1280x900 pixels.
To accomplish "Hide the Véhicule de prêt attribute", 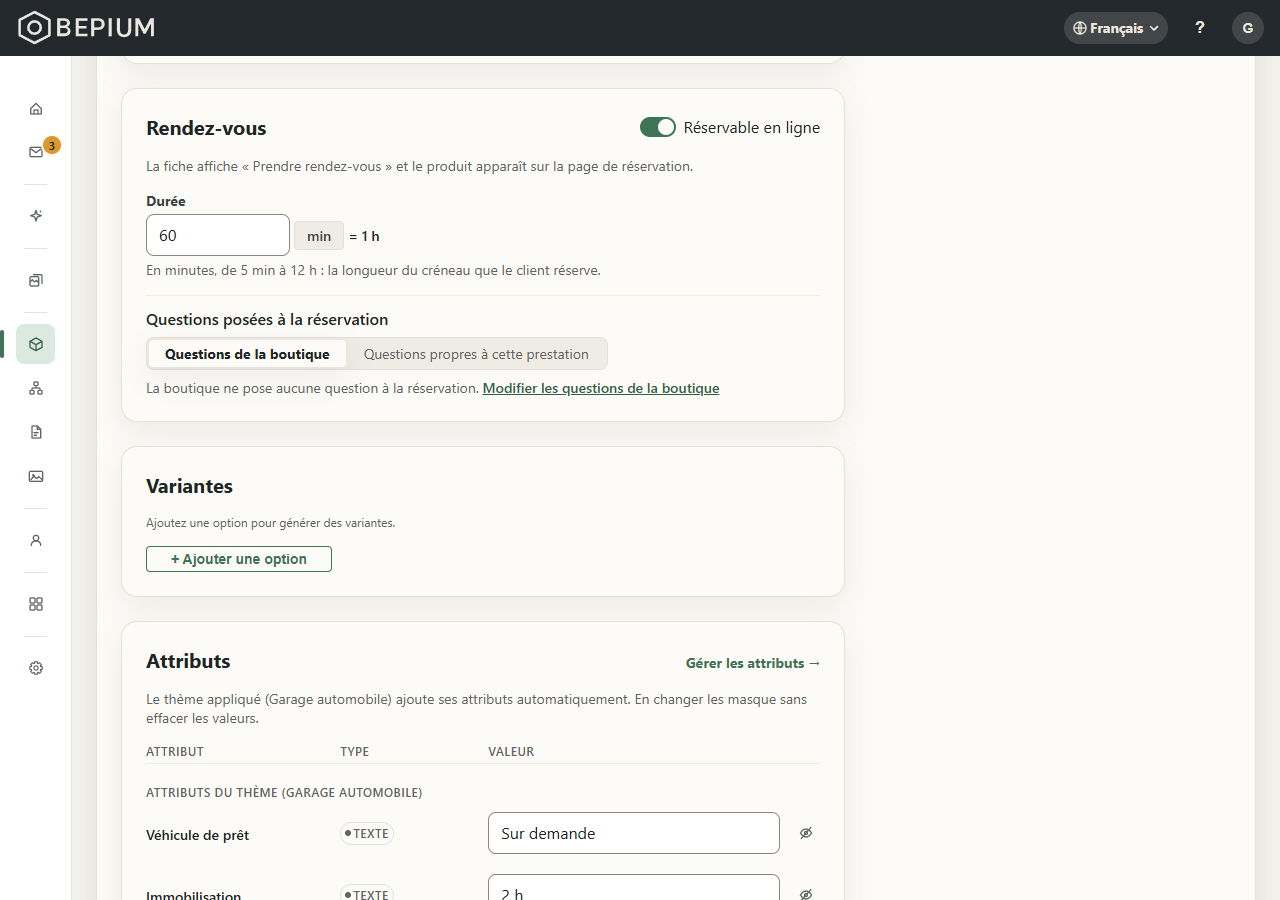I will (x=806, y=833).
